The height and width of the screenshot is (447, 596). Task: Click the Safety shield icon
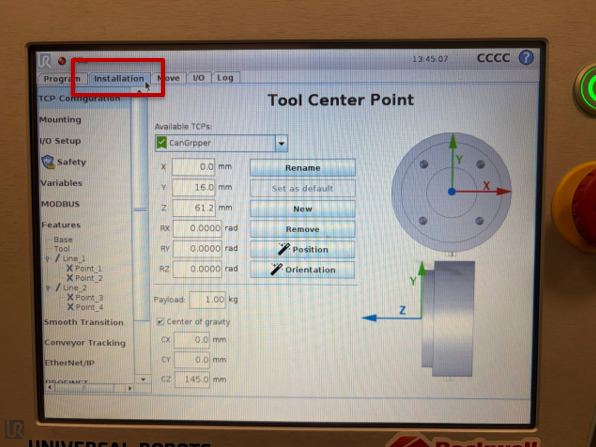pos(48,162)
